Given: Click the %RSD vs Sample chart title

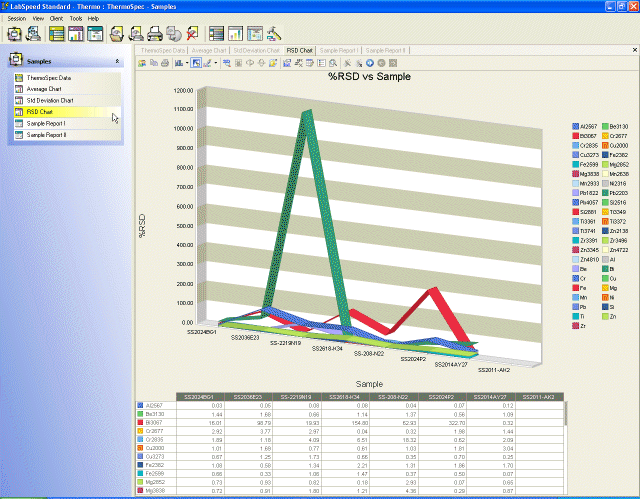Looking at the screenshot, I should click(x=369, y=77).
